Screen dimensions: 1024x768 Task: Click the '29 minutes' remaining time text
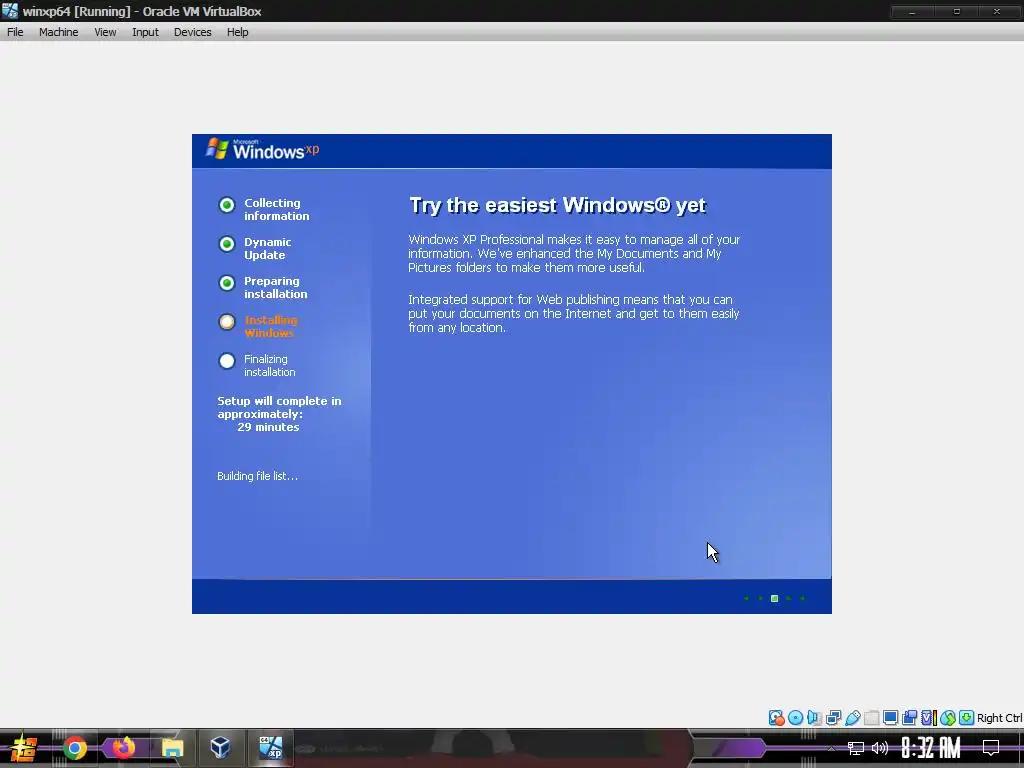click(x=268, y=427)
